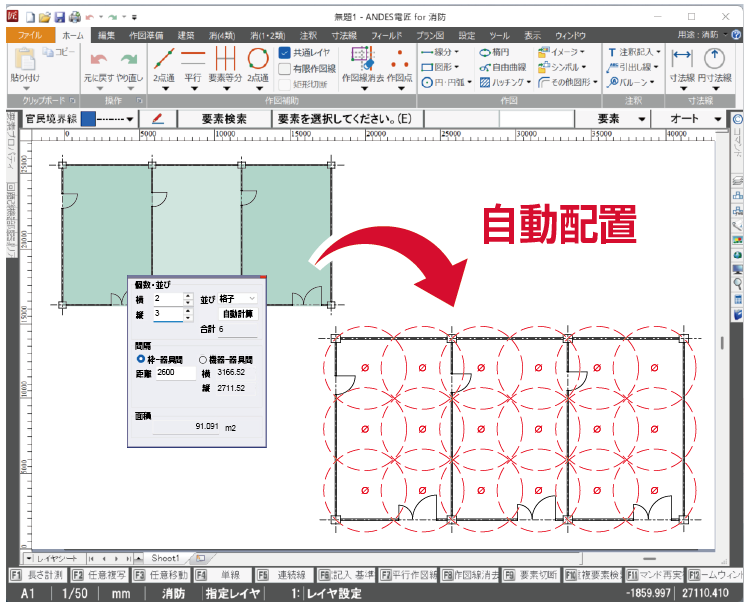Open the command panel icon at right sidebar top

pos(738,119)
